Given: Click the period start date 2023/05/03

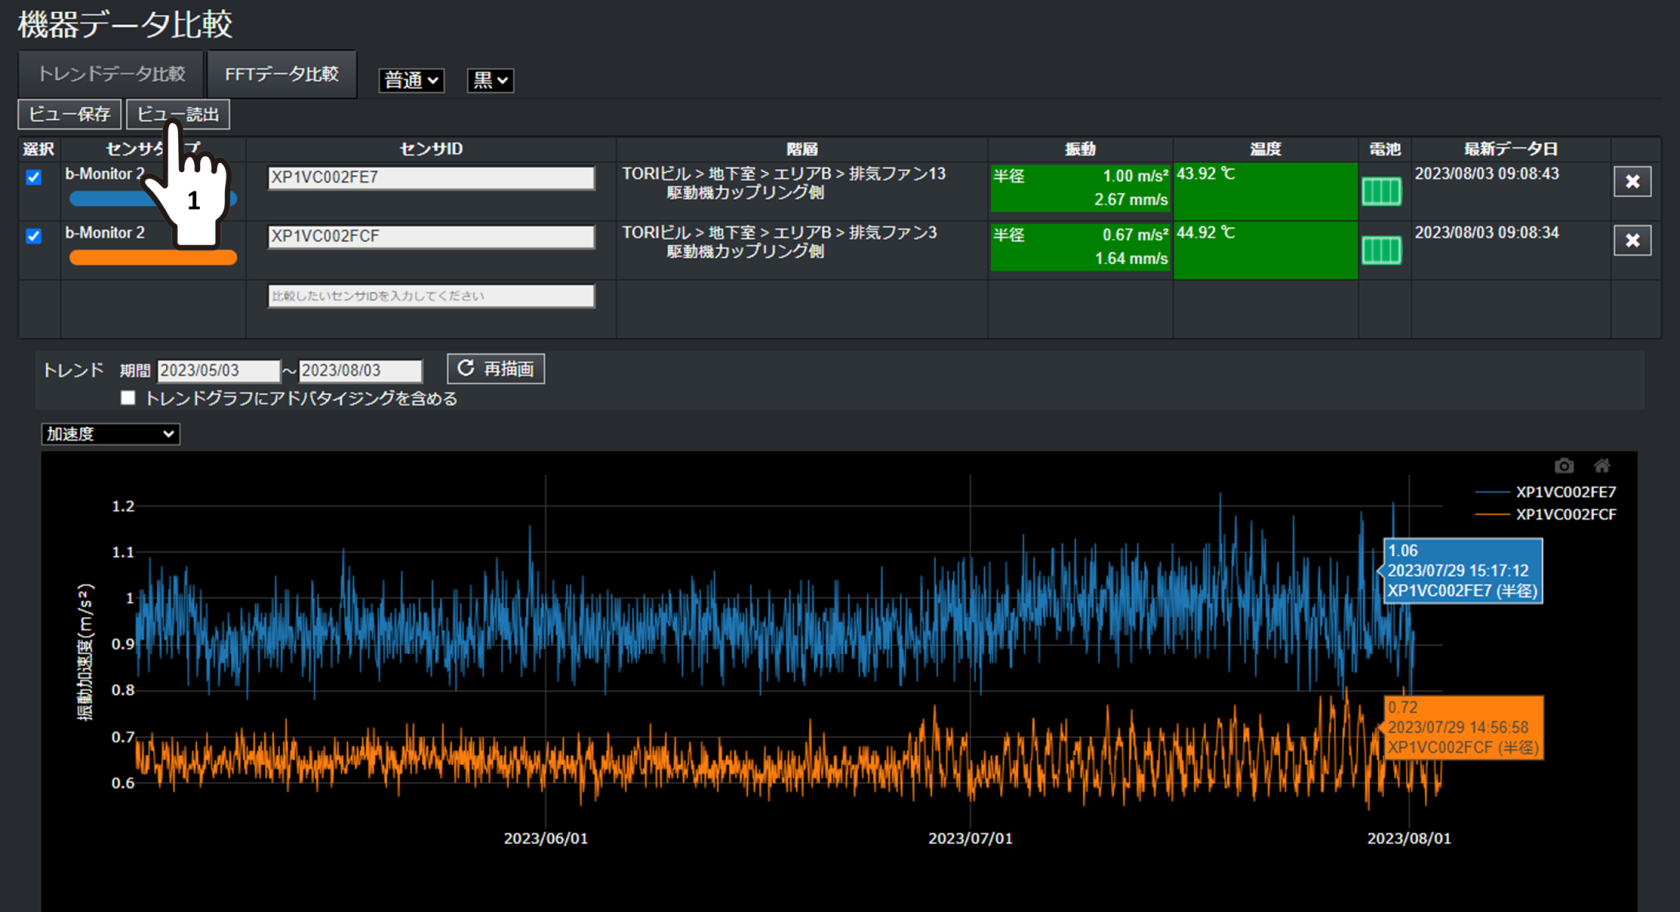Looking at the screenshot, I should 218,371.
